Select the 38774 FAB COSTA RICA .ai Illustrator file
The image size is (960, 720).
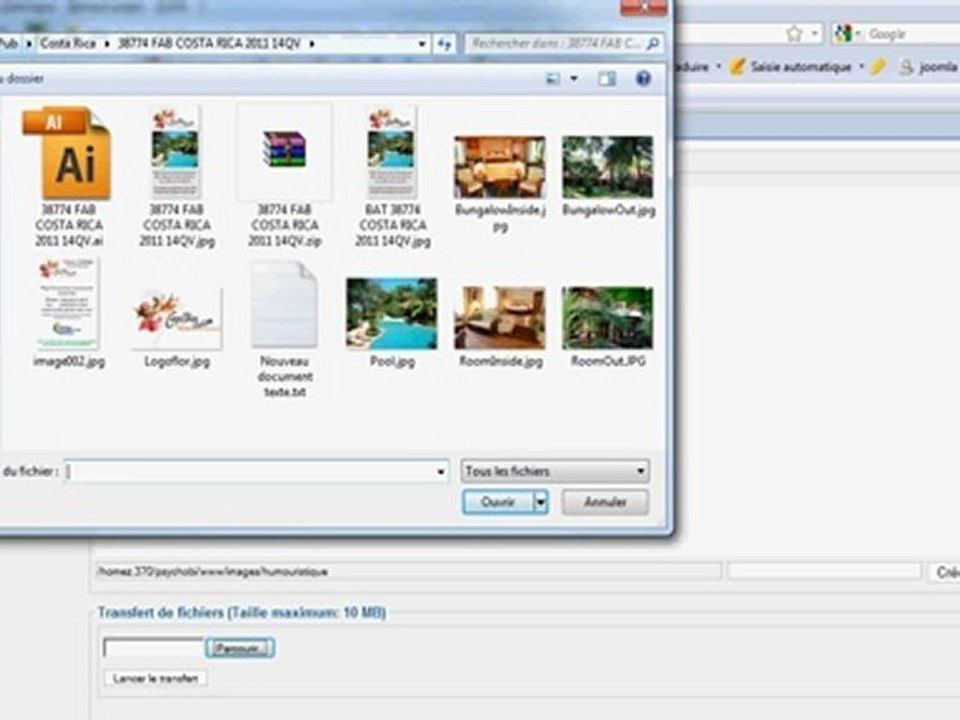68,176
